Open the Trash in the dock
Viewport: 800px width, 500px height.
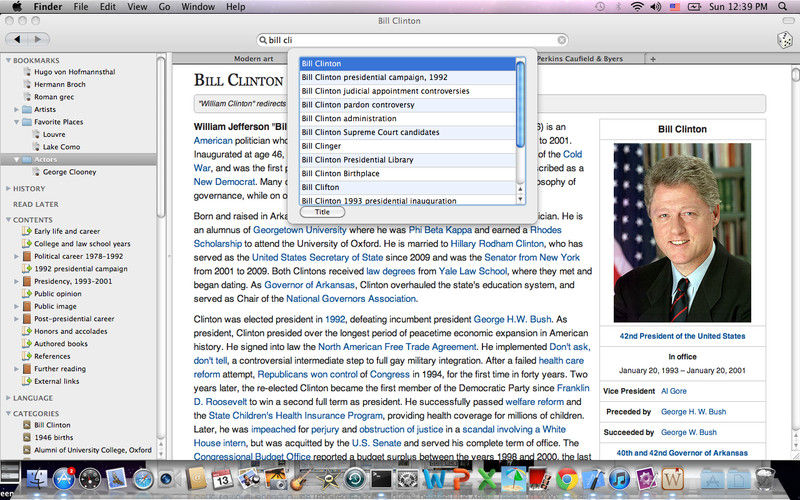pos(765,479)
